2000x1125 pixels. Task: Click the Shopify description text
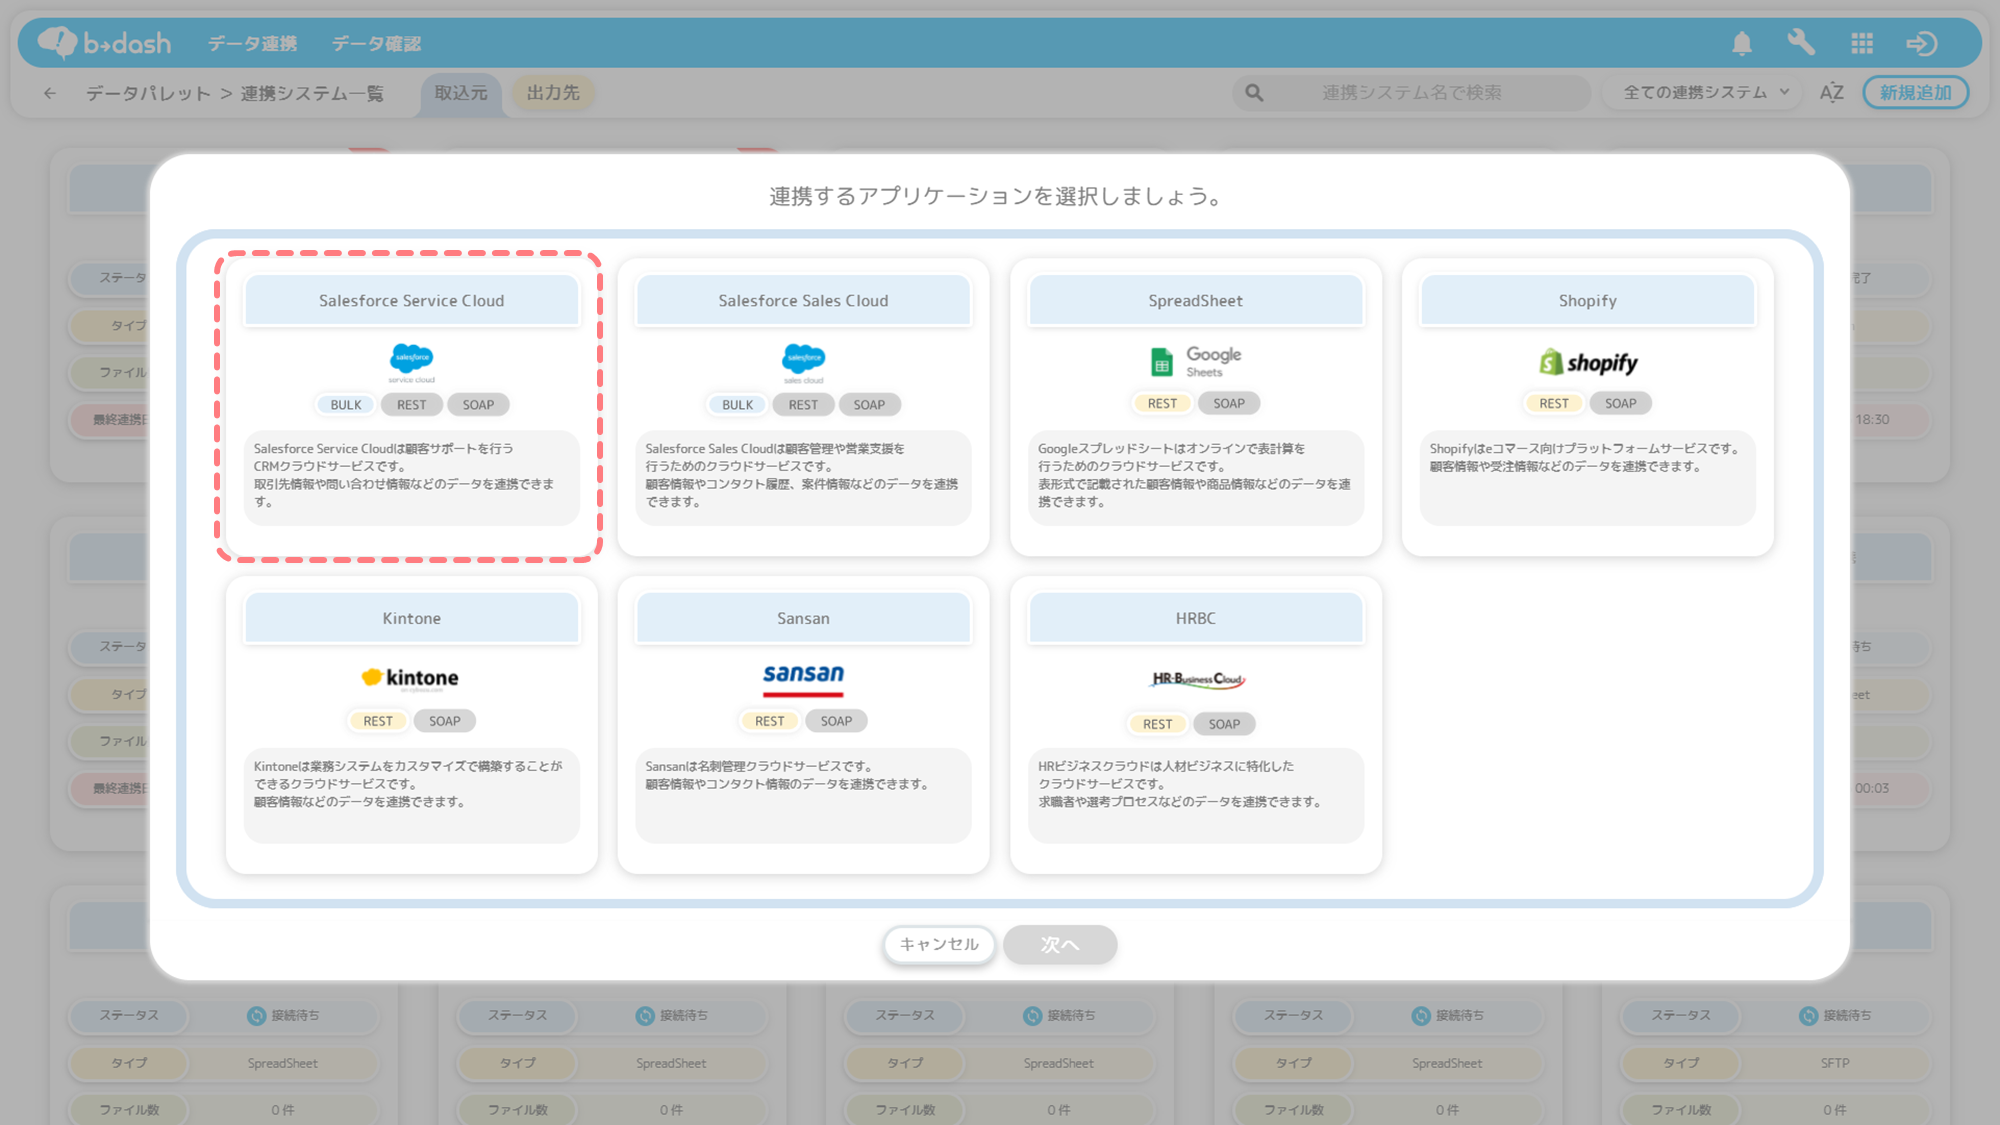click(x=1586, y=458)
